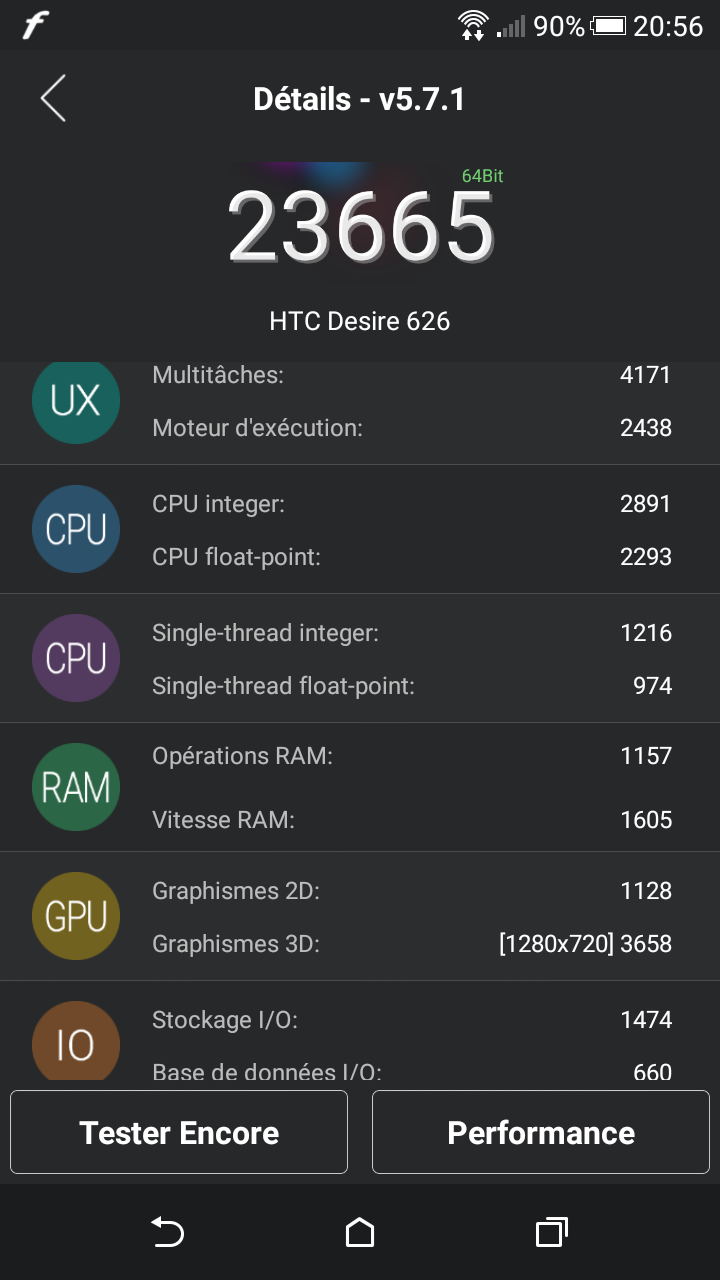Tap the Vitesse RAM score row

click(412, 820)
